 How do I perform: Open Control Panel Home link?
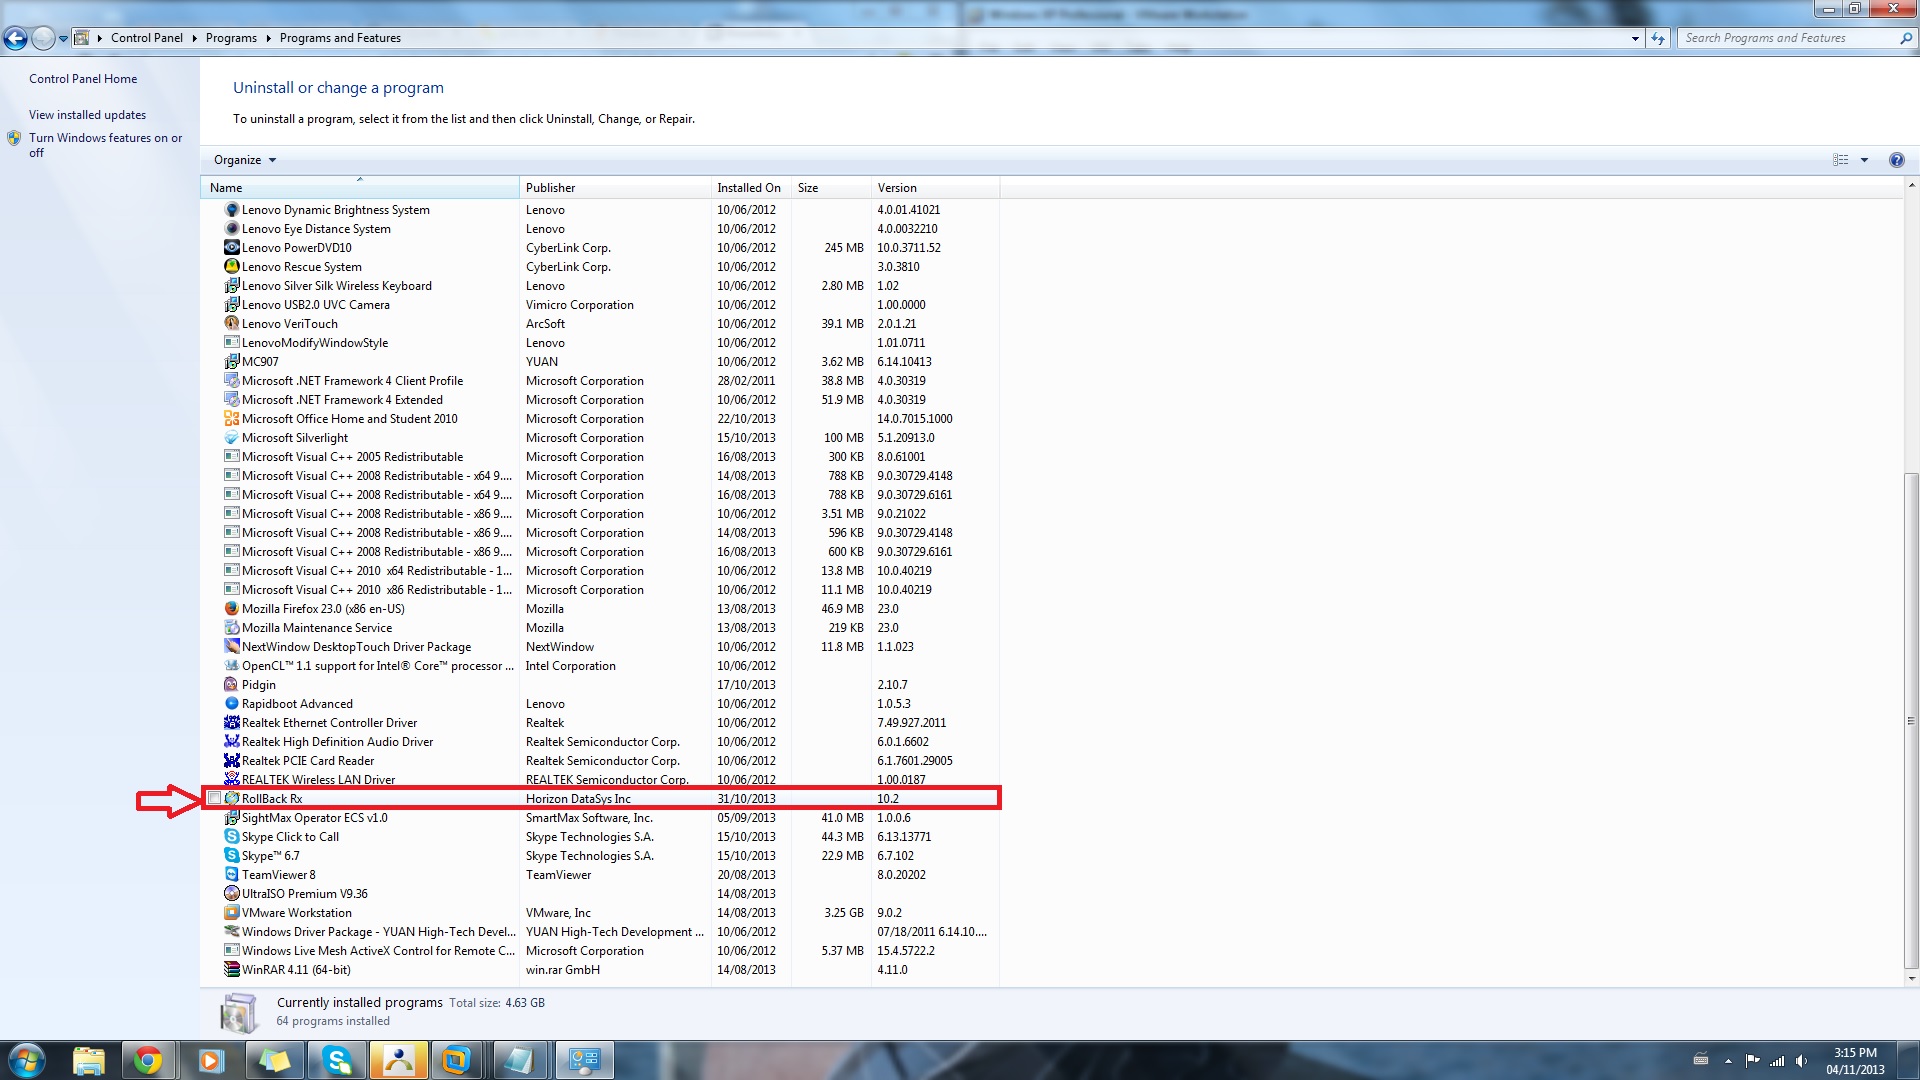[x=83, y=79]
